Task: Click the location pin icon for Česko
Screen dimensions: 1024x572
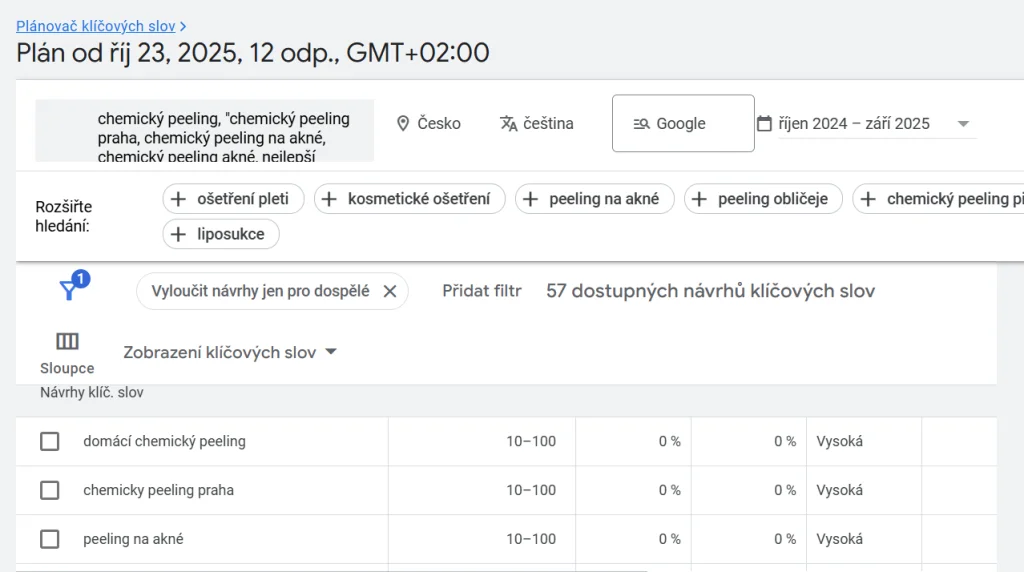Action: tap(403, 123)
